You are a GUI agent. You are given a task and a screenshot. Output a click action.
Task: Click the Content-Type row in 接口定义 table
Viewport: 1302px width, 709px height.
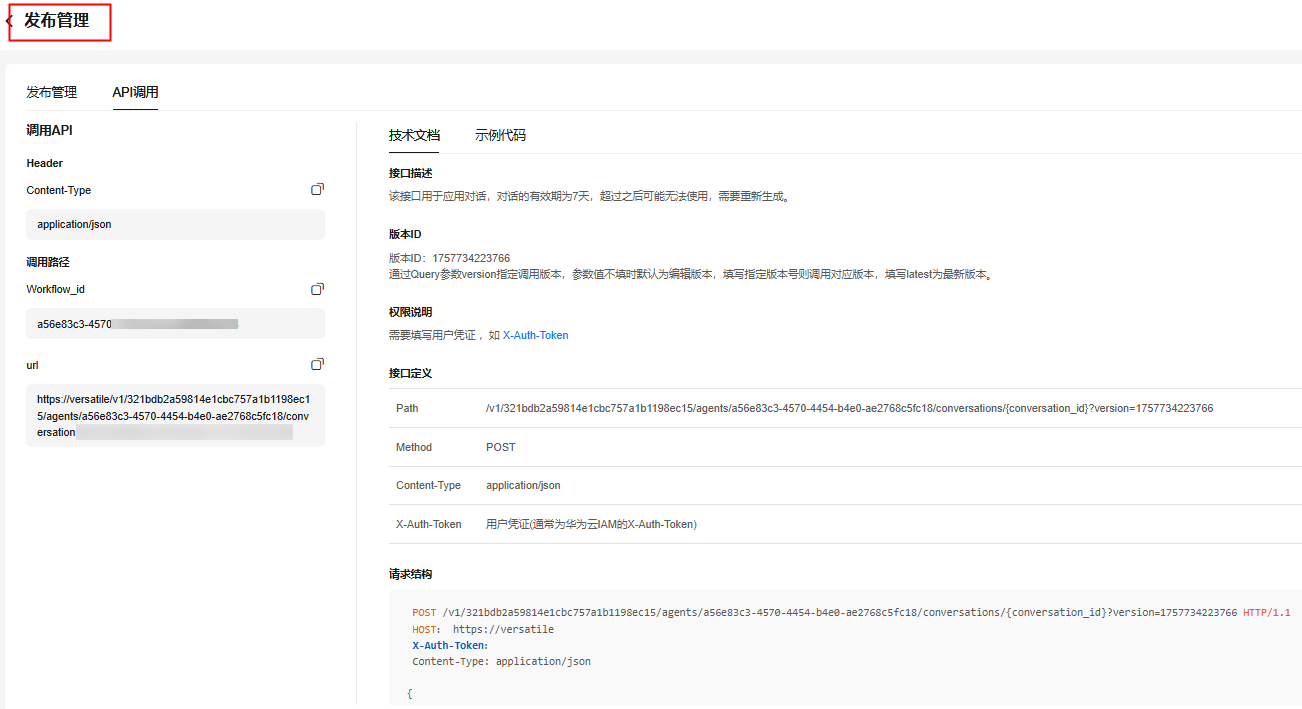point(523,485)
